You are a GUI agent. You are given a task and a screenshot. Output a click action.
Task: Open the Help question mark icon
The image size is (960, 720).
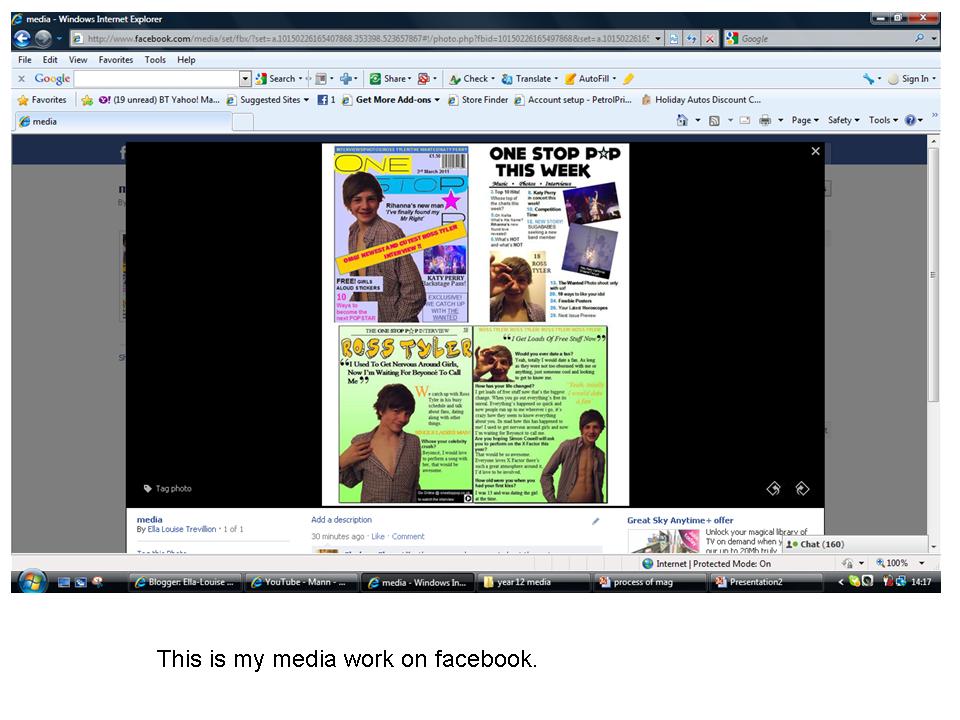(910, 121)
